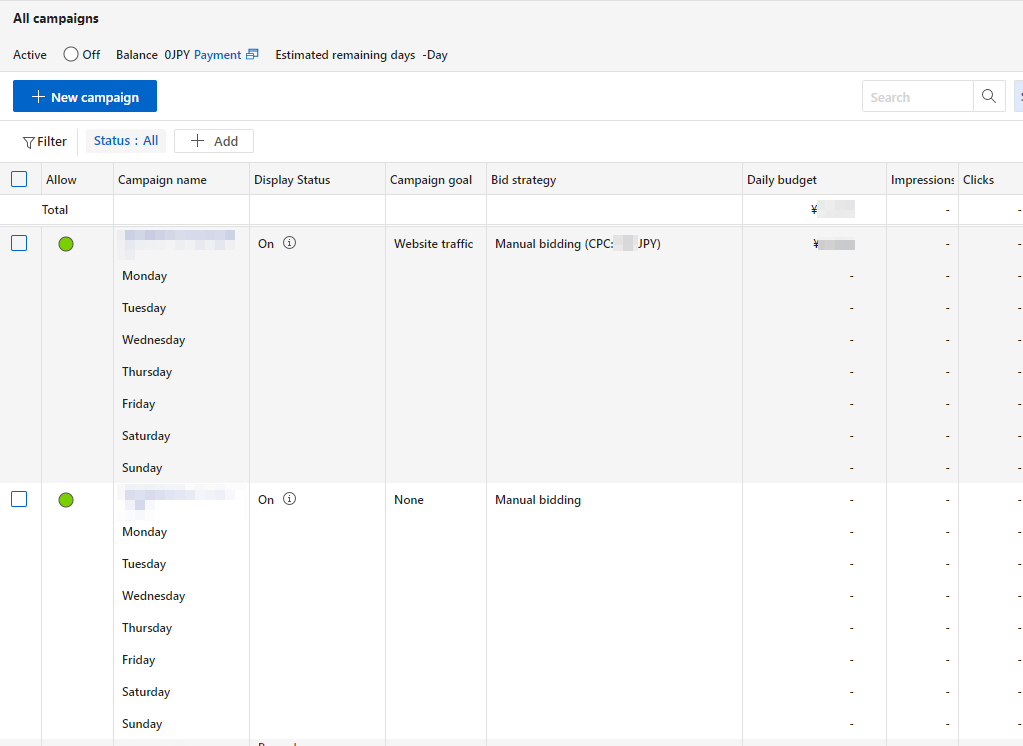The height and width of the screenshot is (746, 1023).
Task: Click info icon in Website traffic campaign row
Action: tap(290, 243)
